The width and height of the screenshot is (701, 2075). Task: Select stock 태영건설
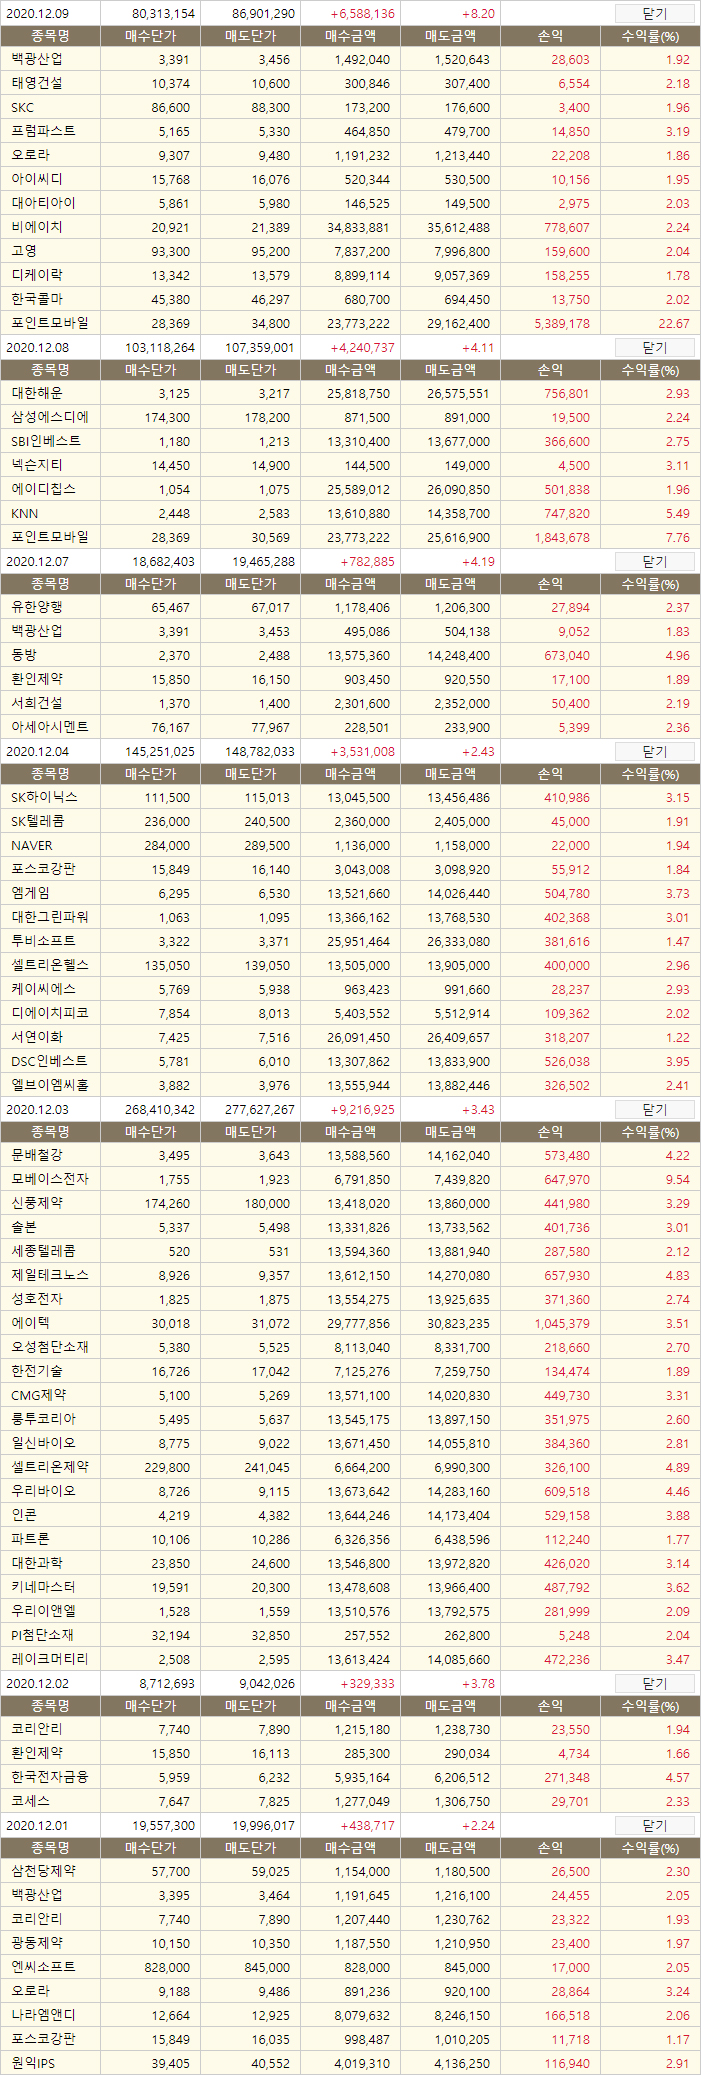click(36, 84)
